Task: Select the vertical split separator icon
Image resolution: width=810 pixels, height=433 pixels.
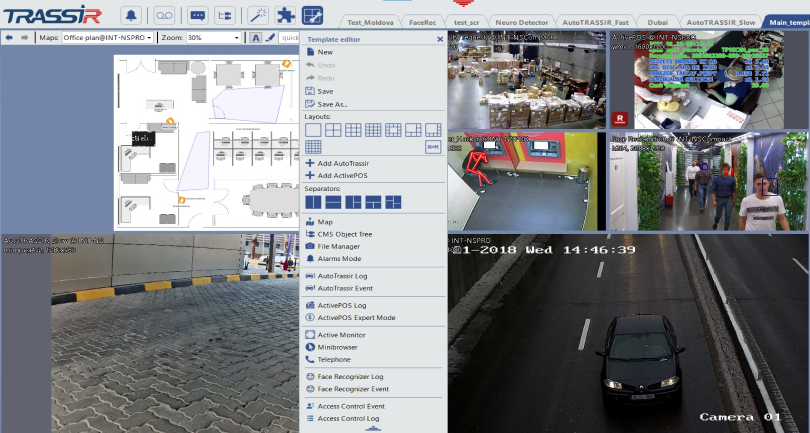Action: click(313, 203)
